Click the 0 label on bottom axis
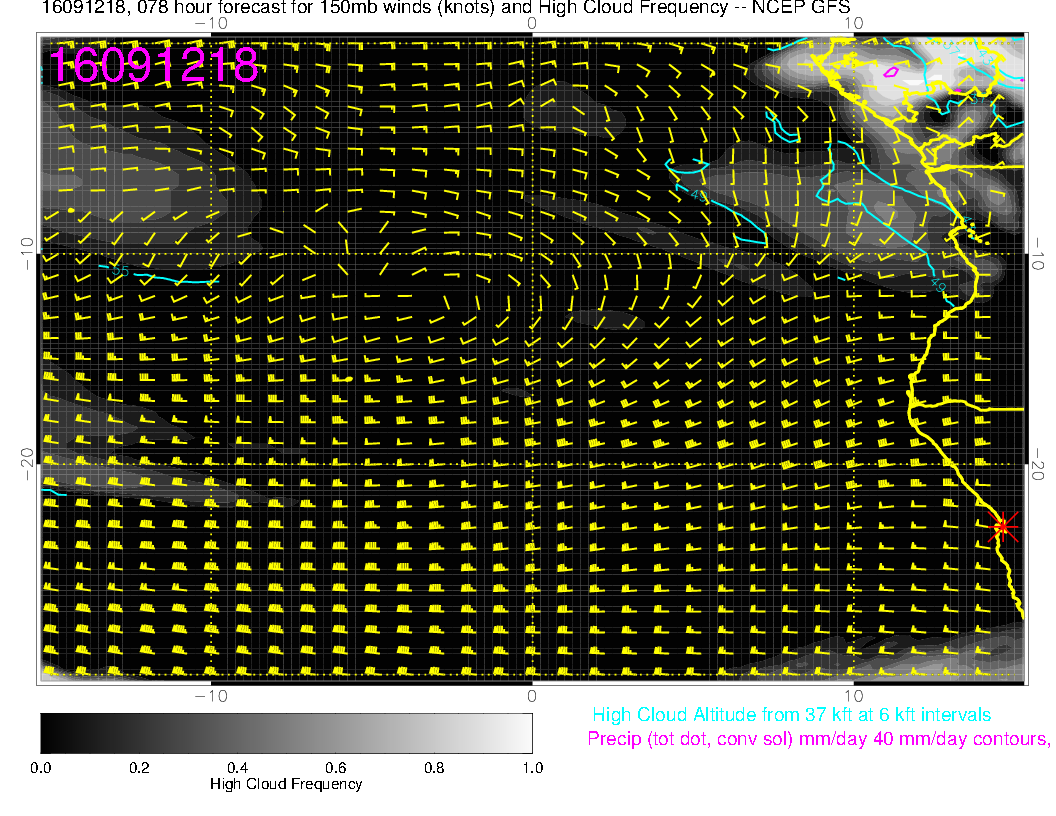 pos(531,696)
